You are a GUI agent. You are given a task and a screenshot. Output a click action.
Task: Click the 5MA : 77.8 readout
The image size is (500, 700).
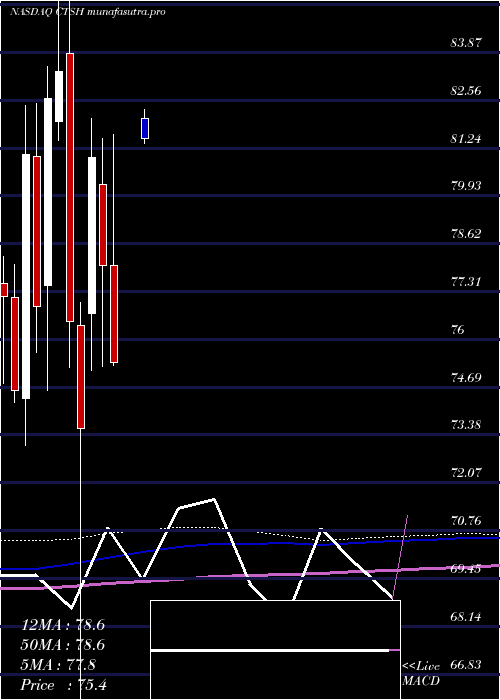coord(58,665)
